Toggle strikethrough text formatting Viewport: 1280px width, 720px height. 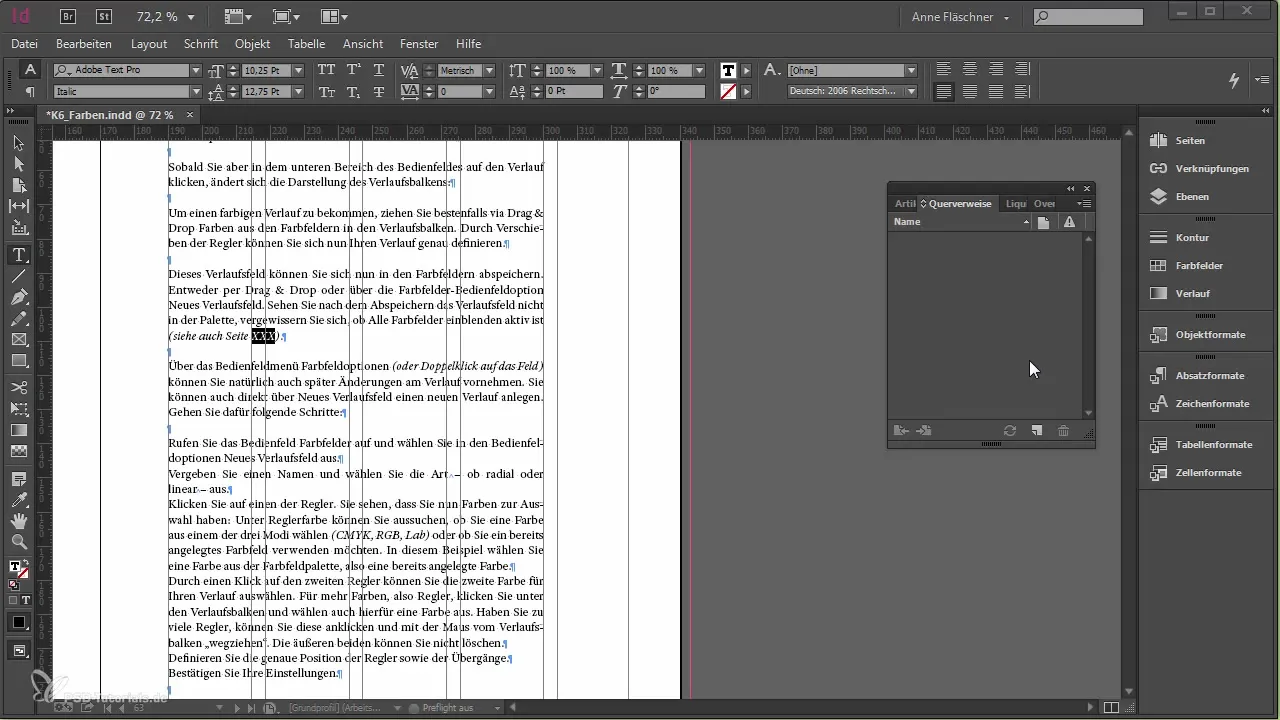(x=378, y=92)
